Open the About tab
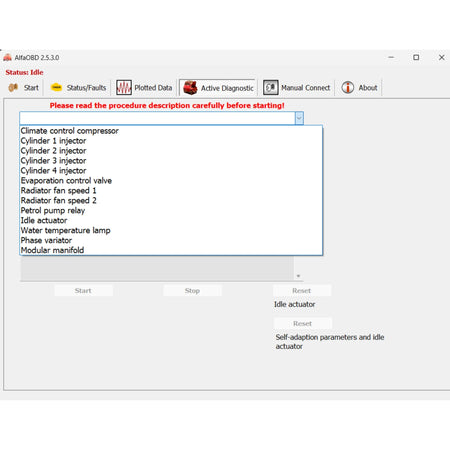 click(359, 88)
